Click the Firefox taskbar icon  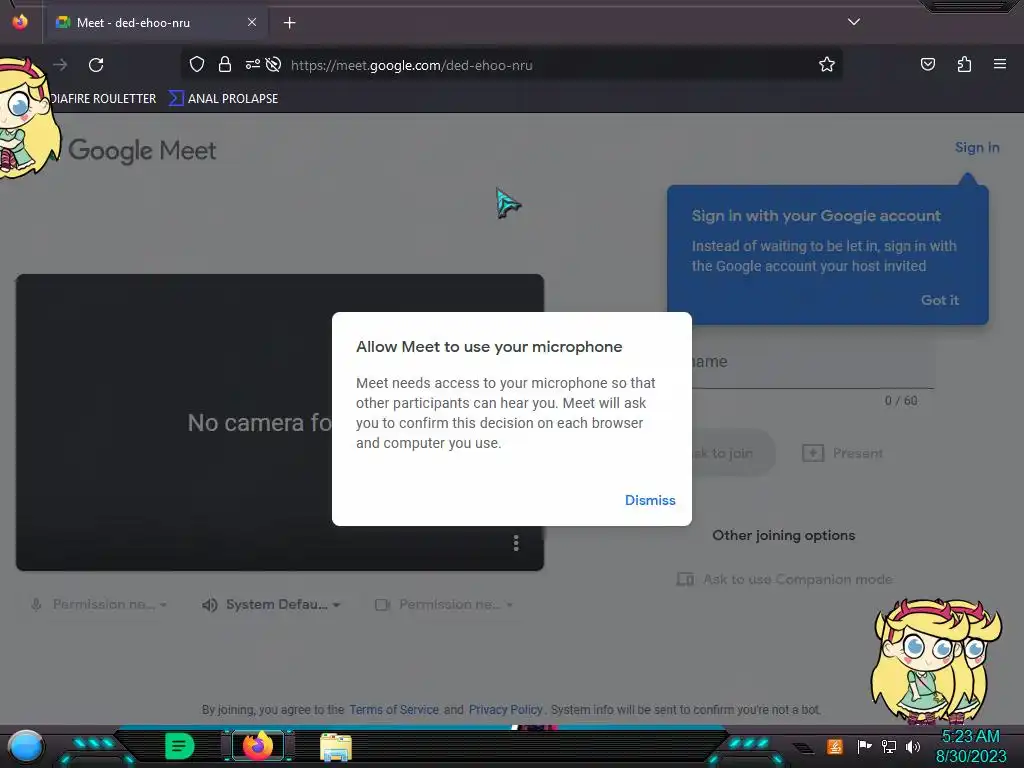[x=258, y=746]
